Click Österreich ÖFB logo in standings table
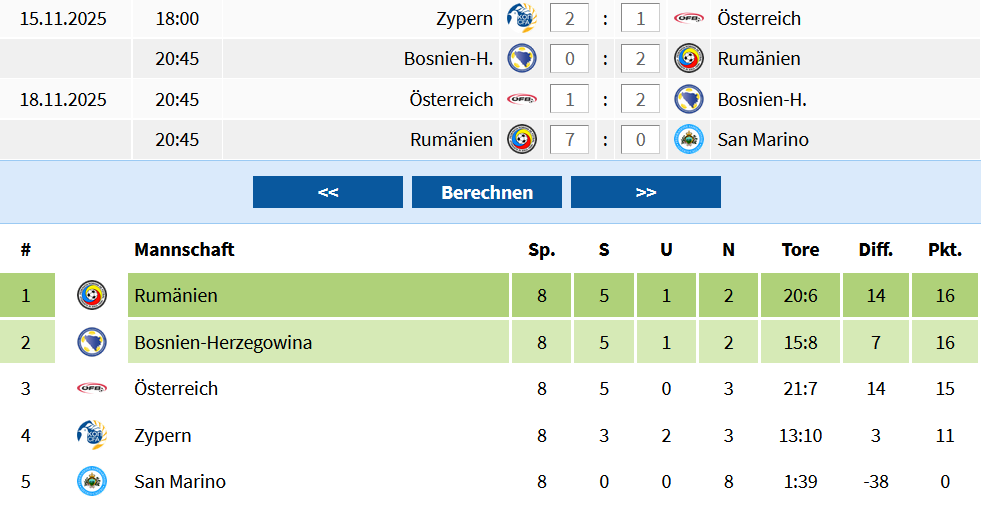This screenshot has width=981, height=506. (92, 388)
